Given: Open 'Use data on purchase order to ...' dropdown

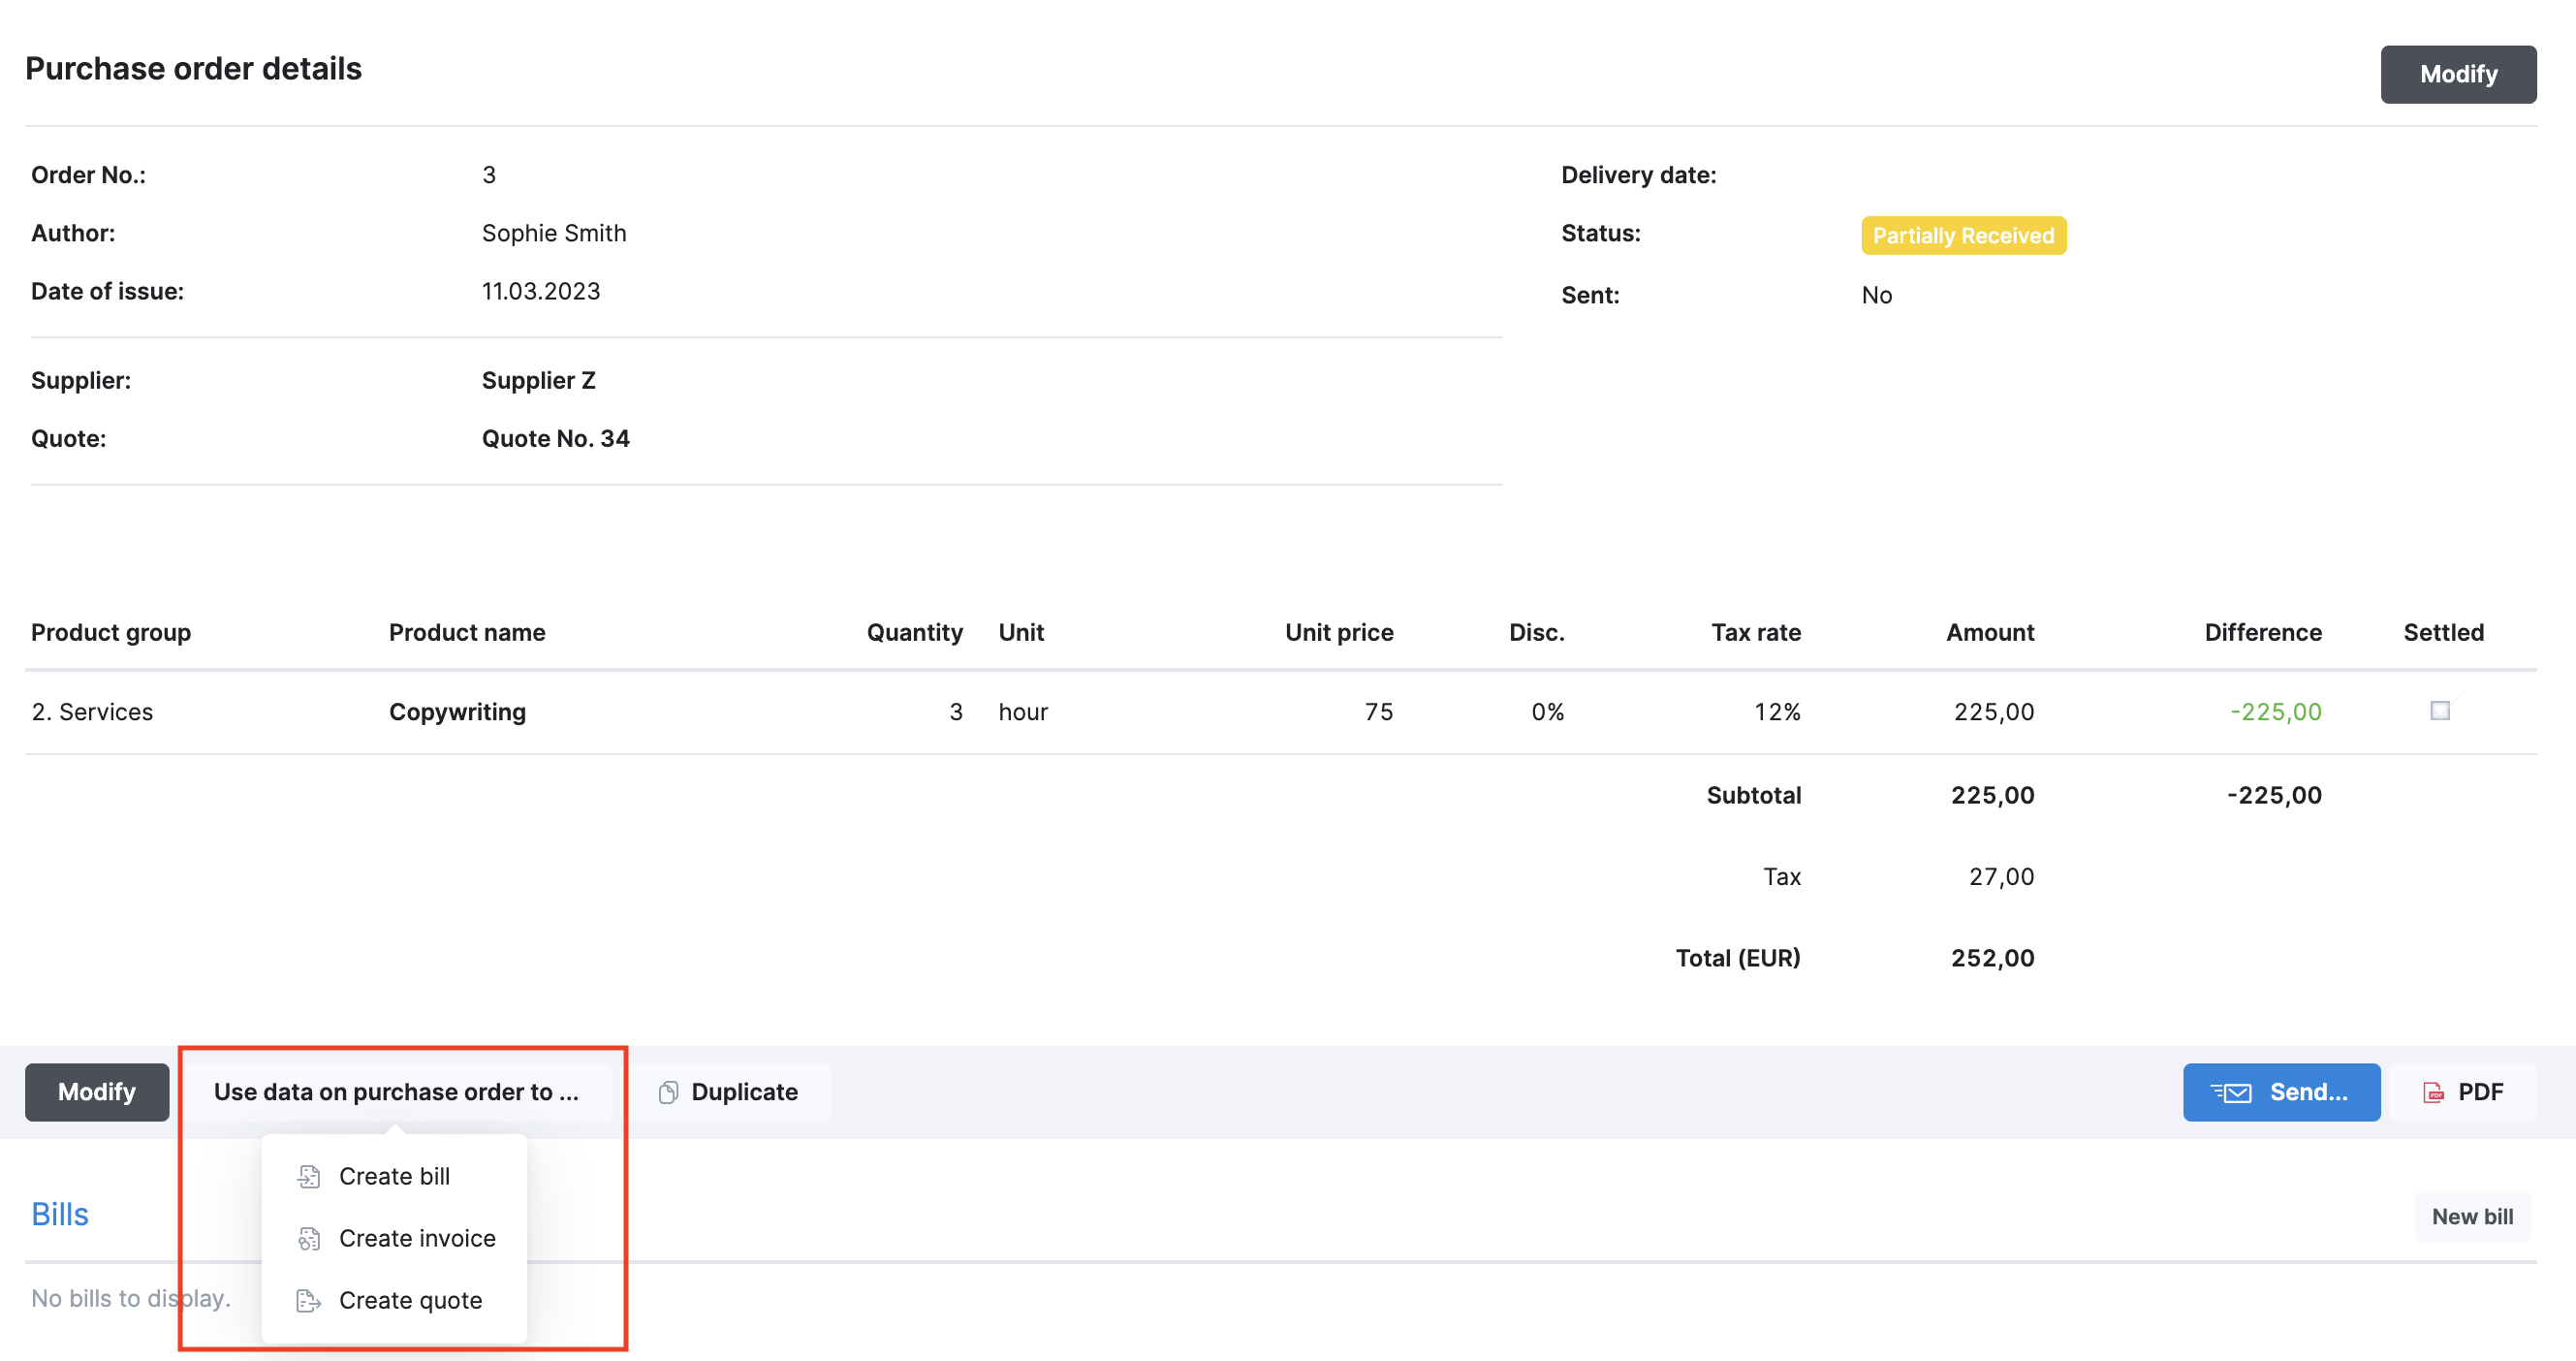Looking at the screenshot, I should [397, 1091].
